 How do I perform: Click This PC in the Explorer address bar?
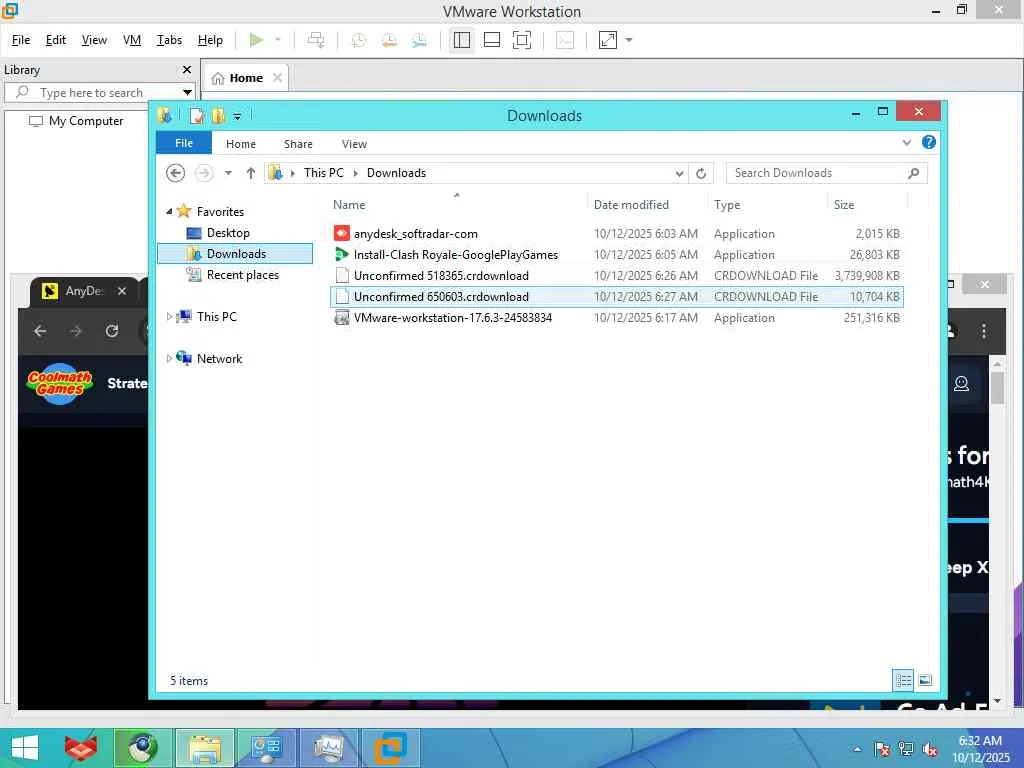(323, 173)
